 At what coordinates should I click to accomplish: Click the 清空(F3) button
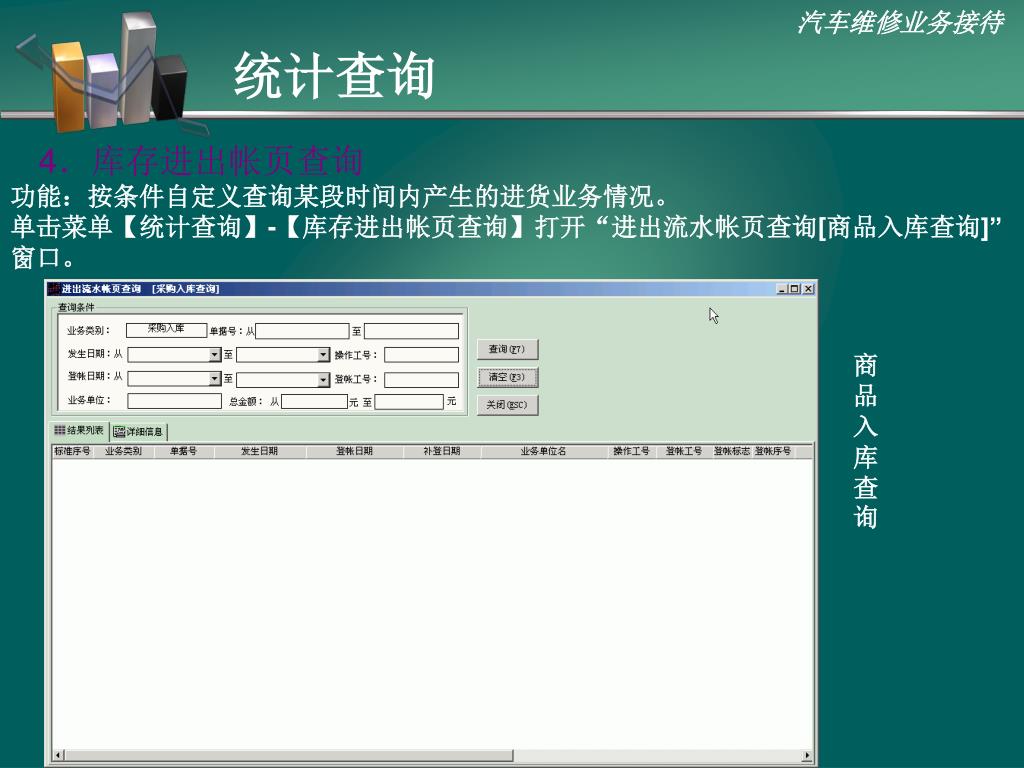pos(507,377)
